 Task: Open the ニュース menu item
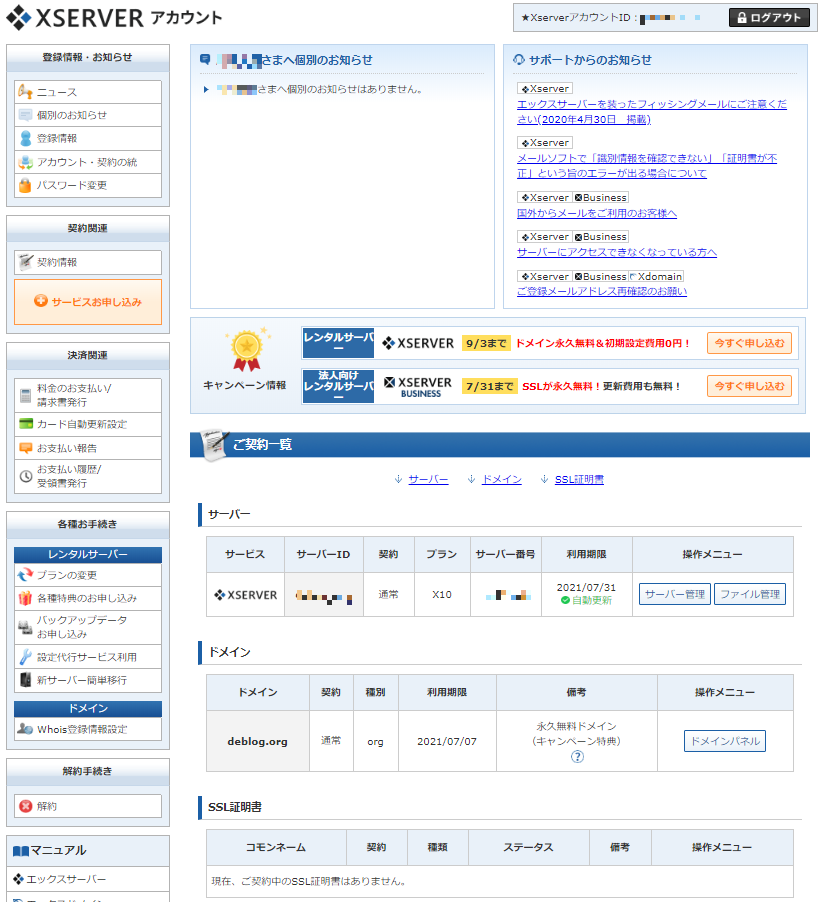point(88,92)
